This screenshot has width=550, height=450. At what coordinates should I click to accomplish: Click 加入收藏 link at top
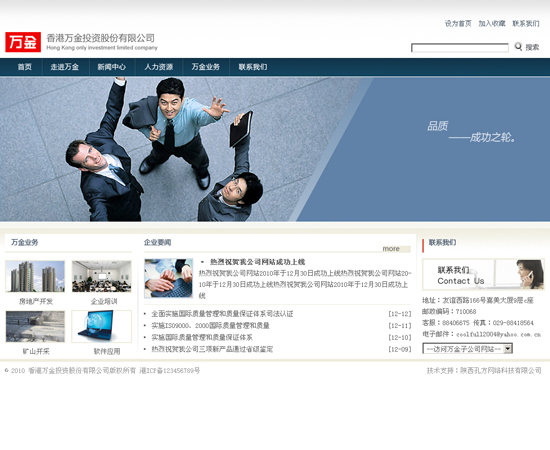click(x=492, y=23)
